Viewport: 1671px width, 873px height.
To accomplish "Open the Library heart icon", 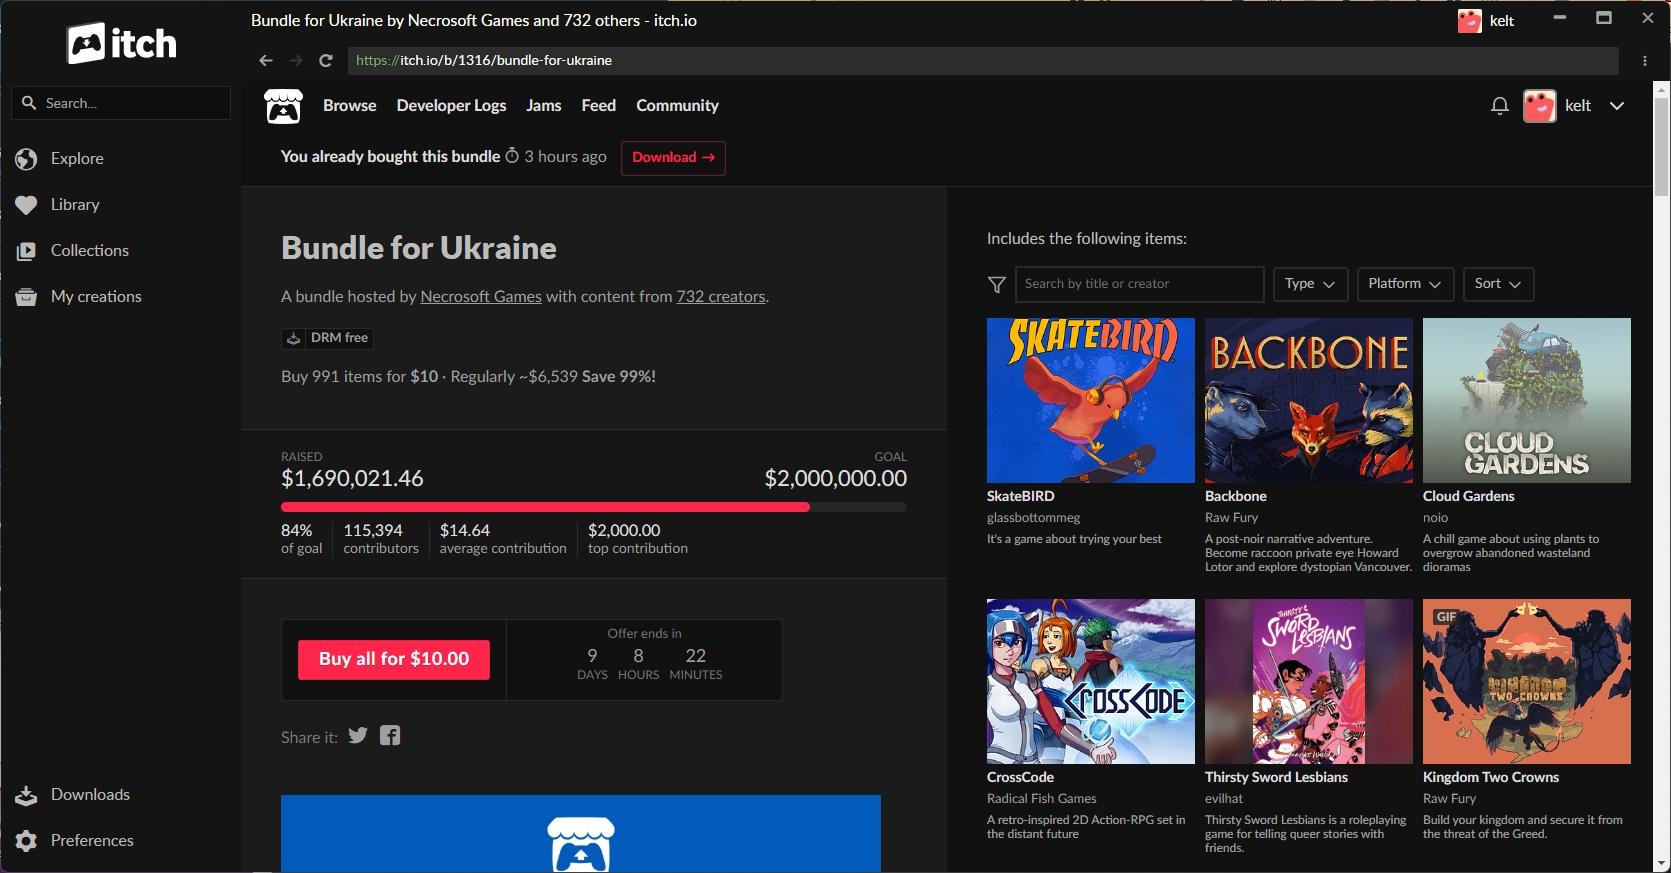I will click(27, 205).
